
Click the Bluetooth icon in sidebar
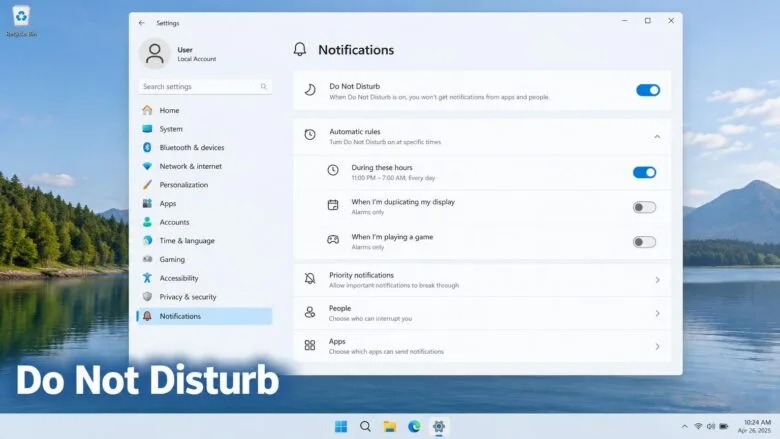147,147
